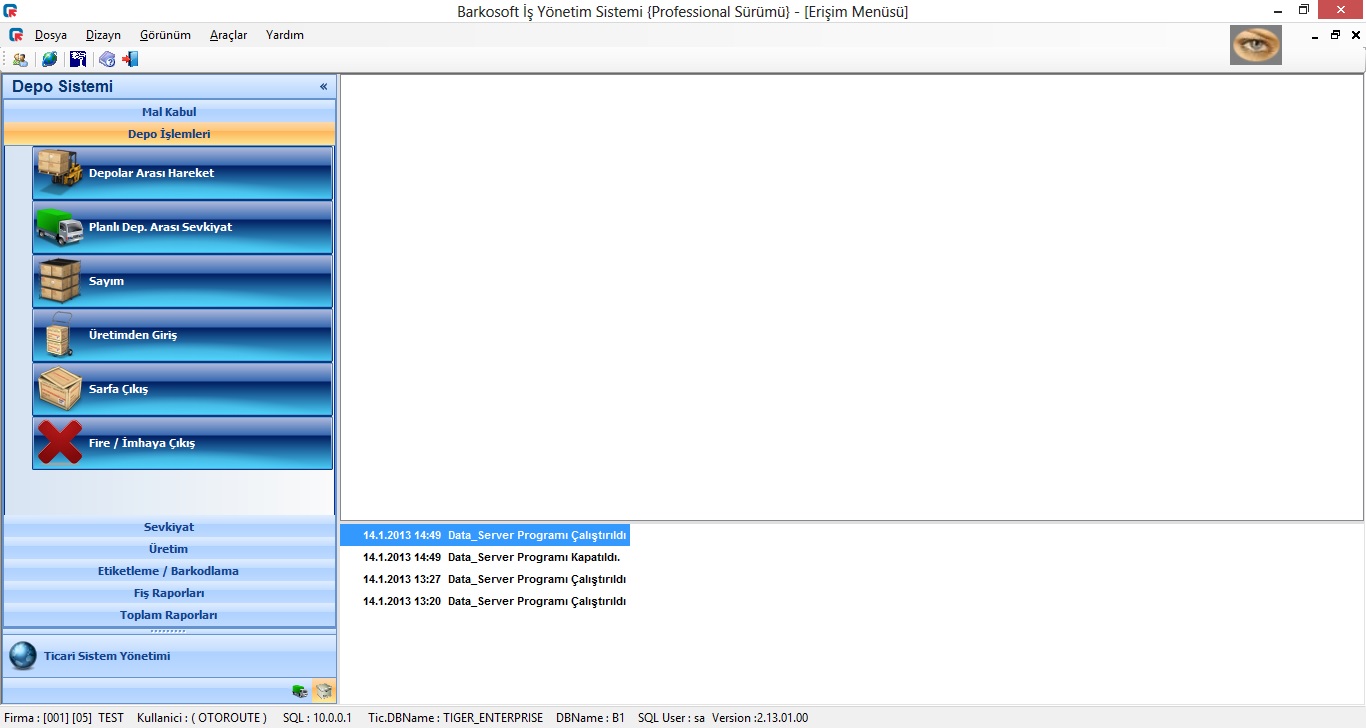The width and height of the screenshot is (1366, 728).
Task: Expand the Sevkiyat section
Action: (x=170, y=527)
